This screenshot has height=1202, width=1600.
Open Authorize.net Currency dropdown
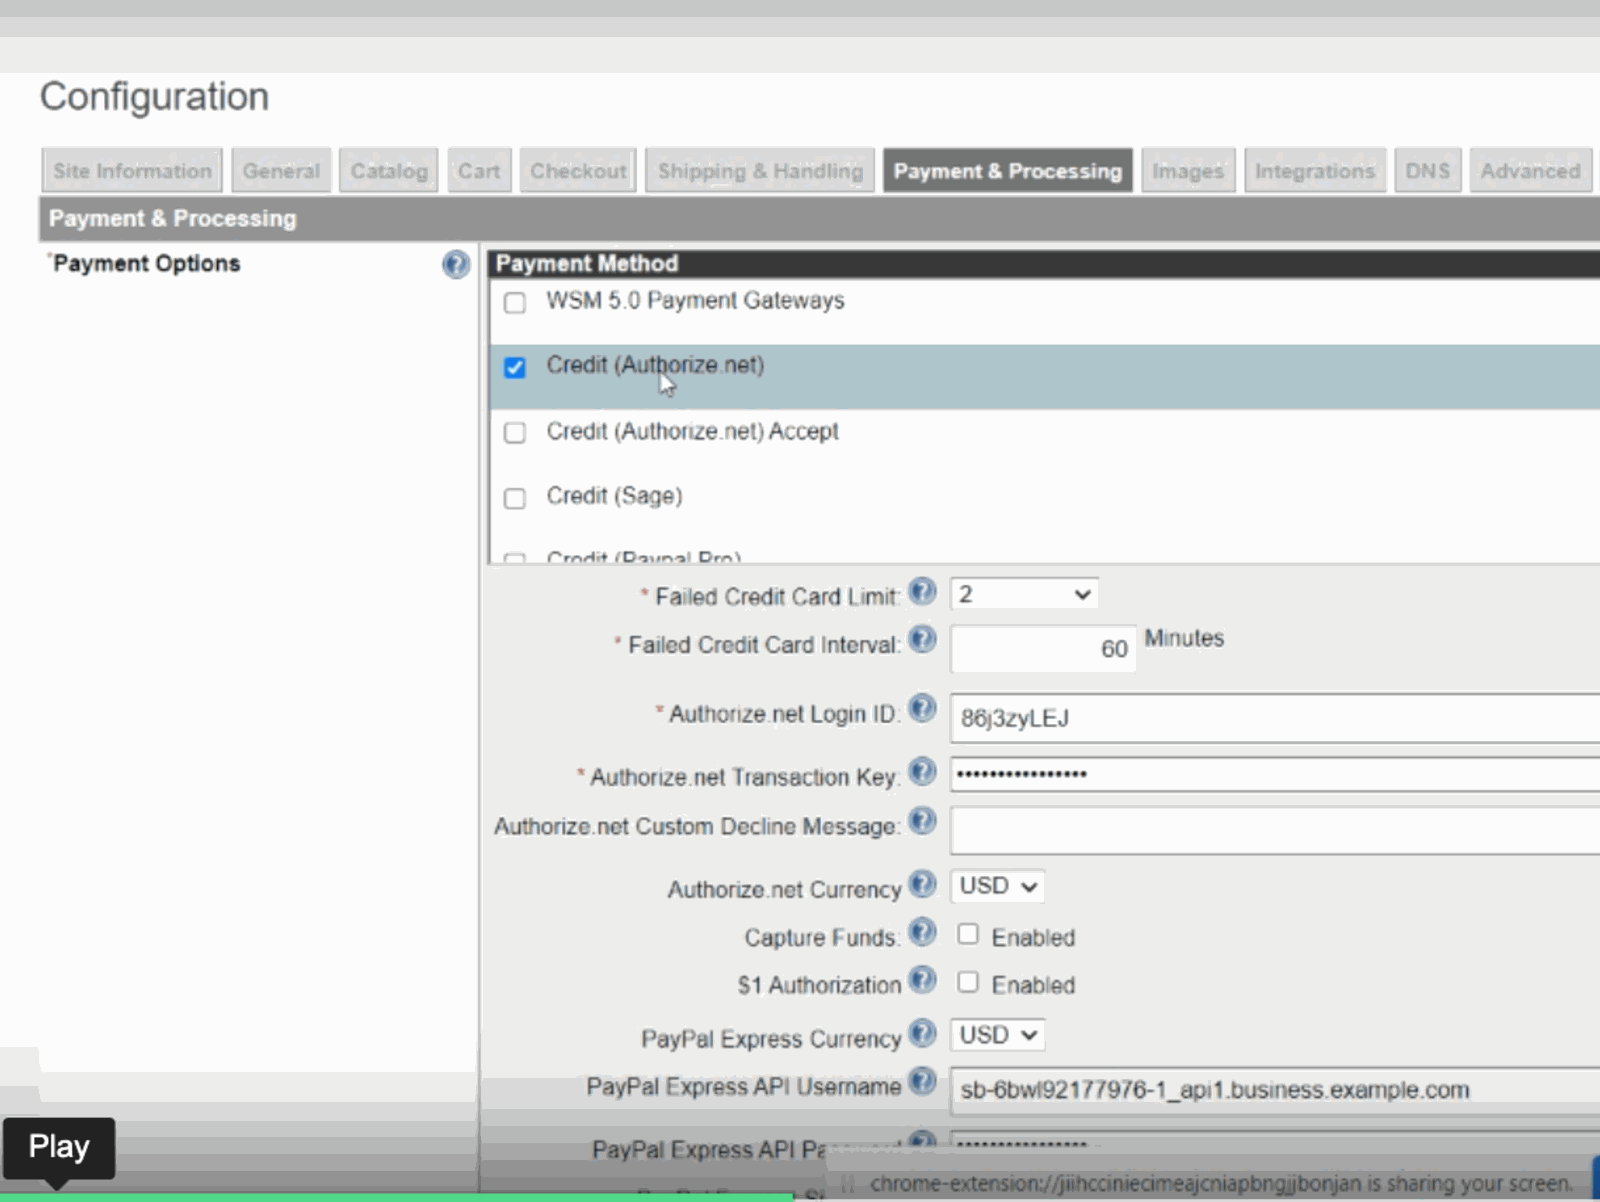pyautogui.click(x=997, y=886)
